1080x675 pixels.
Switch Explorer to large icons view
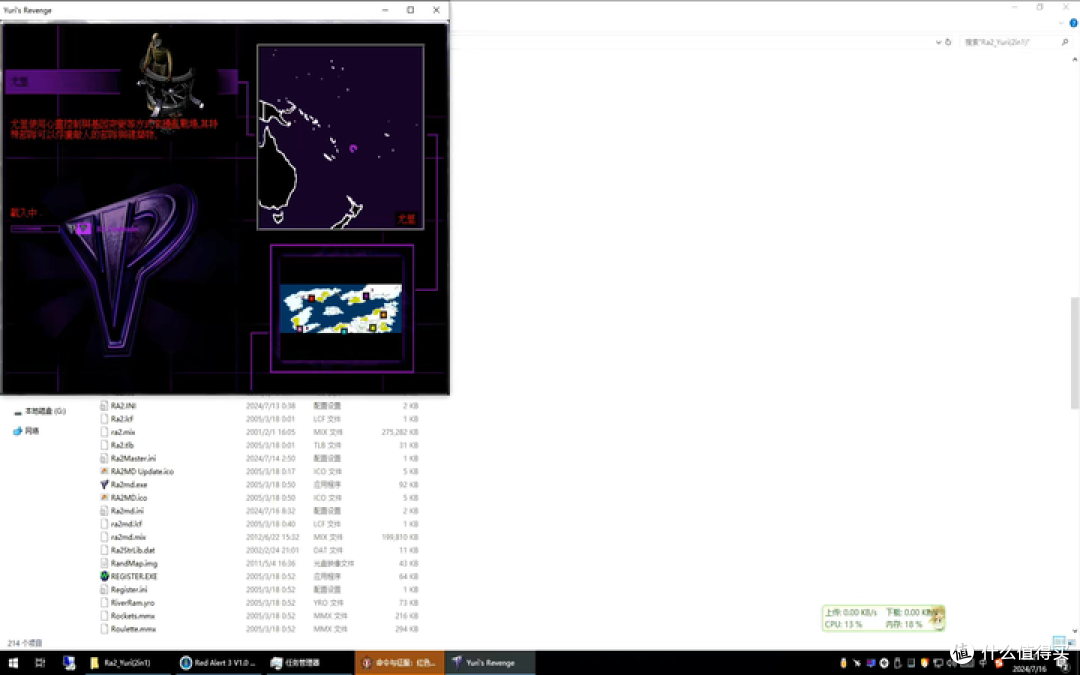click(x=1072, y=642)
